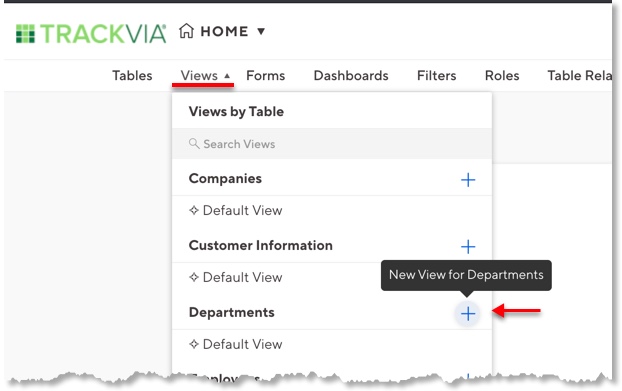Image resolution: width=622 pixels, height=391 pixels.
Task: Select the Roles tab
Action: [x=502, y=75]
